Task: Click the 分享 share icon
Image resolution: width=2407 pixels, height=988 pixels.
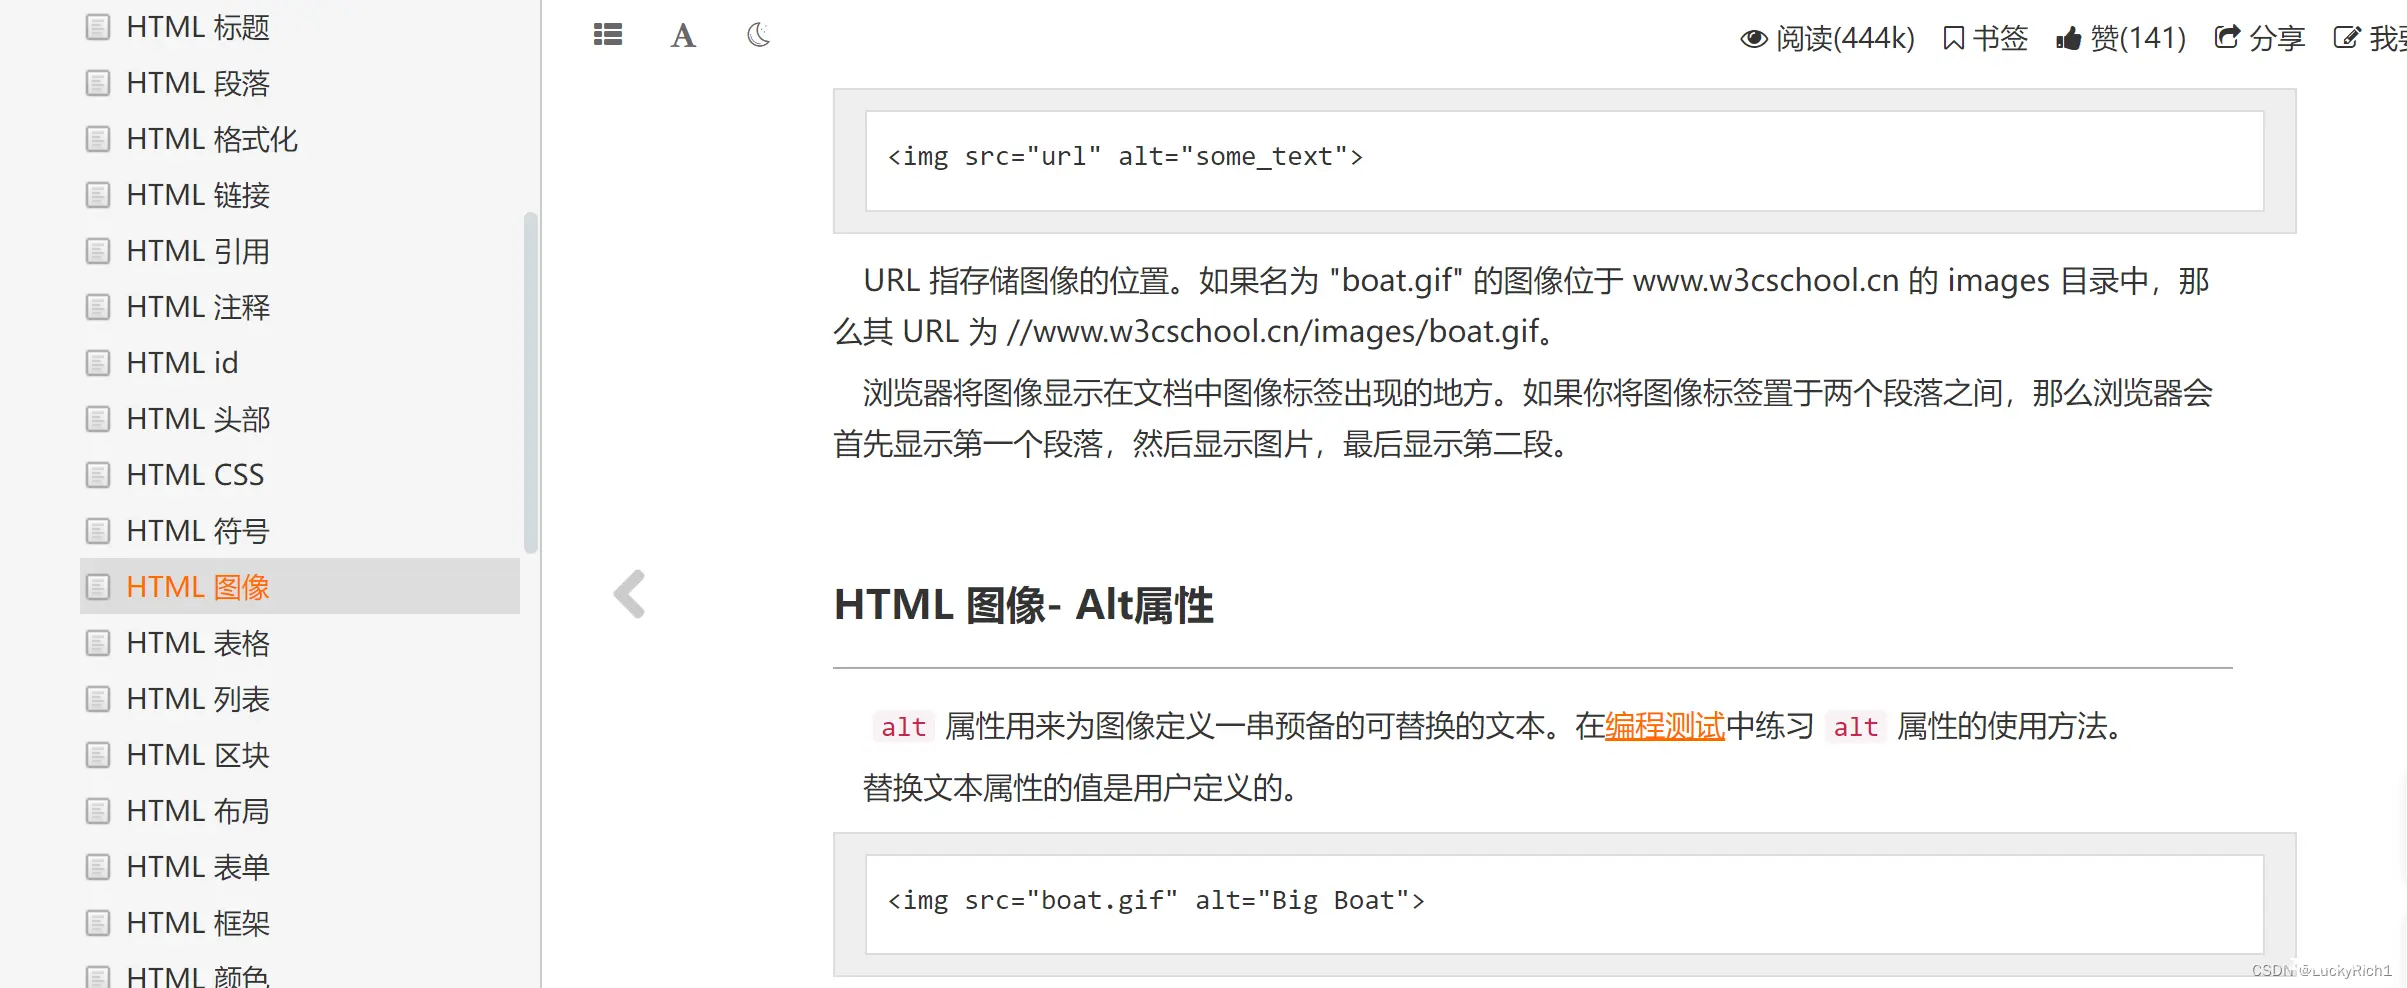Action: [2227, 37]
